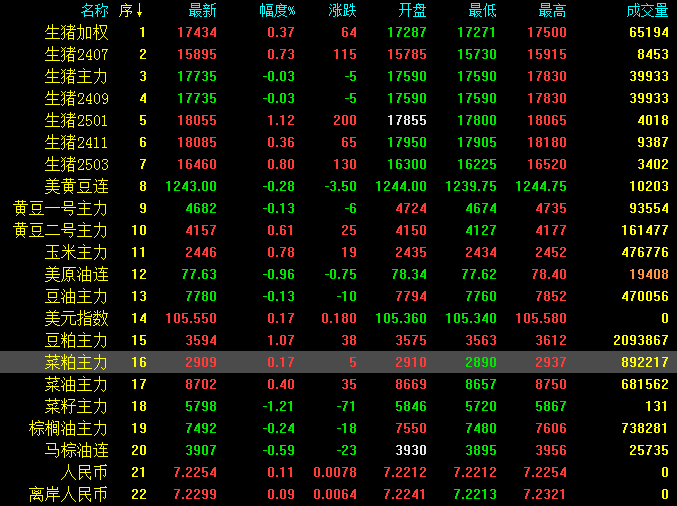677x506 pixels.
Task: Click the volume 738281 for 棕榈油主力
Action: tap(645, 428)
